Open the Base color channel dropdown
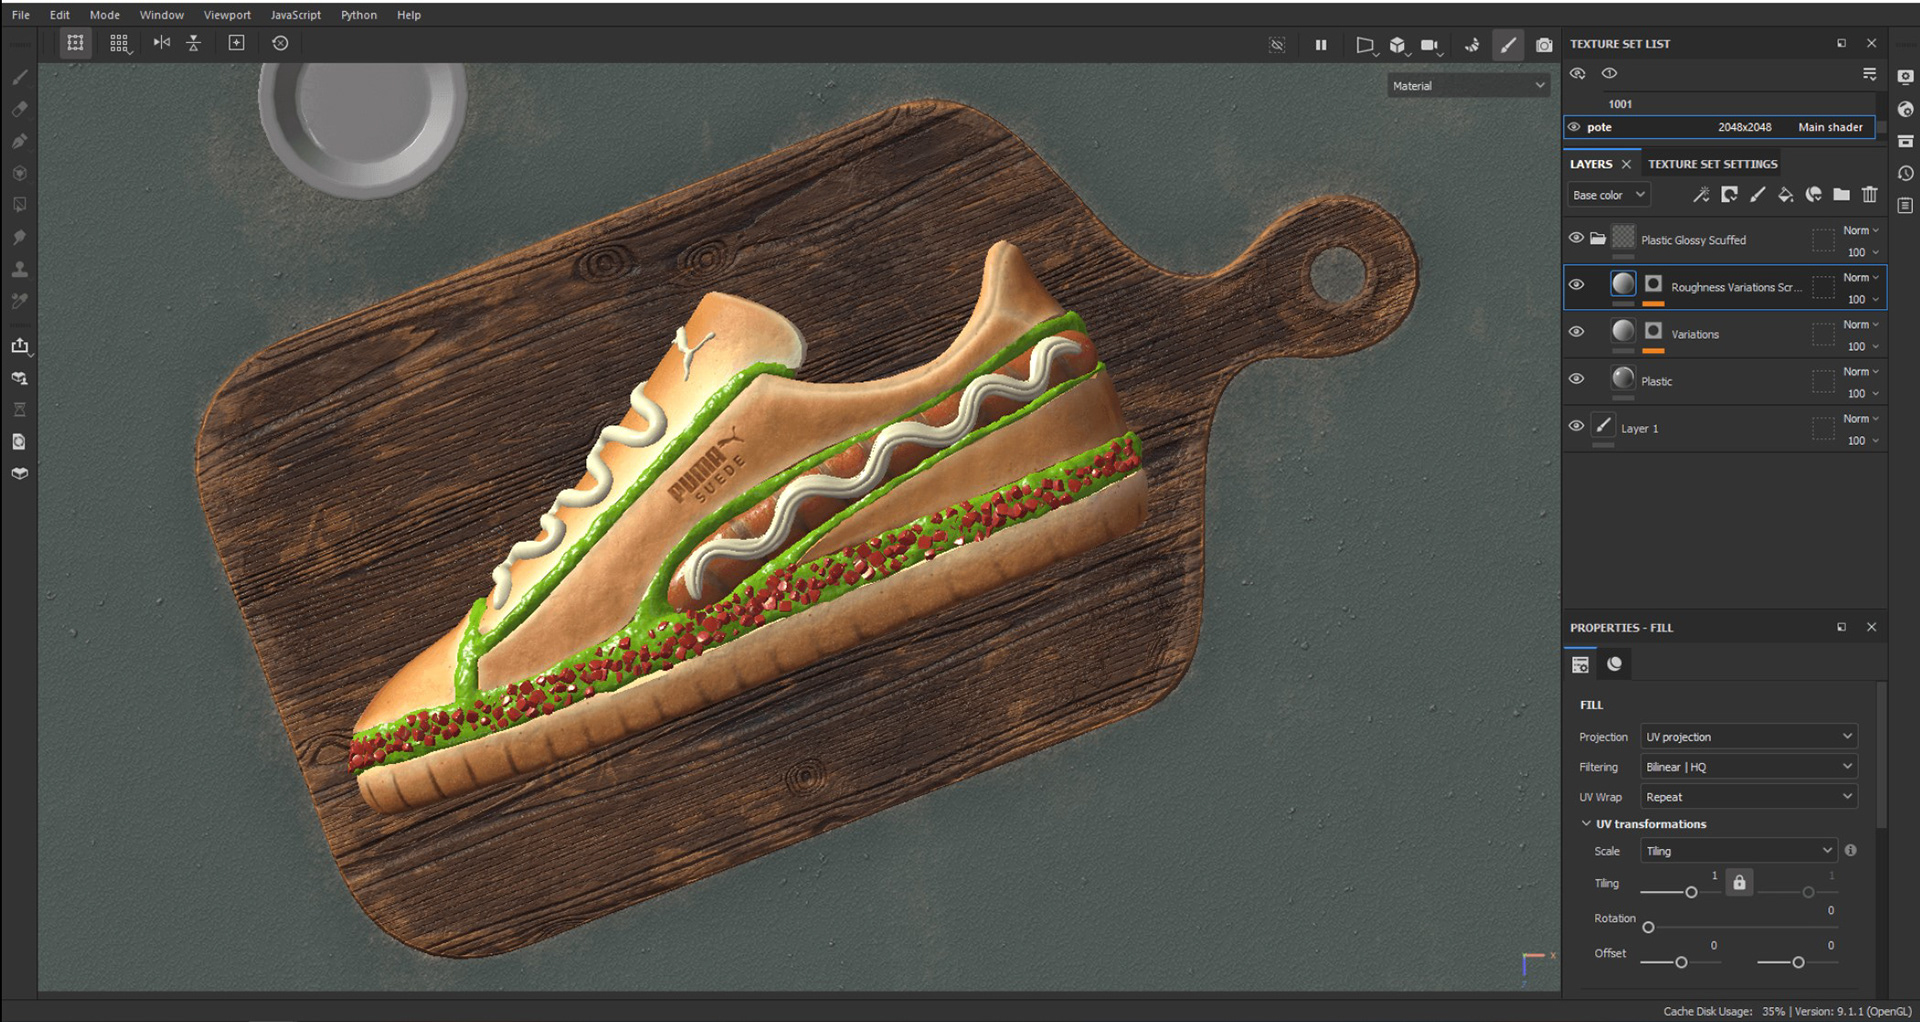Image resolution: width=1920 pixels, height=1022 pixels. point(1608,195)
